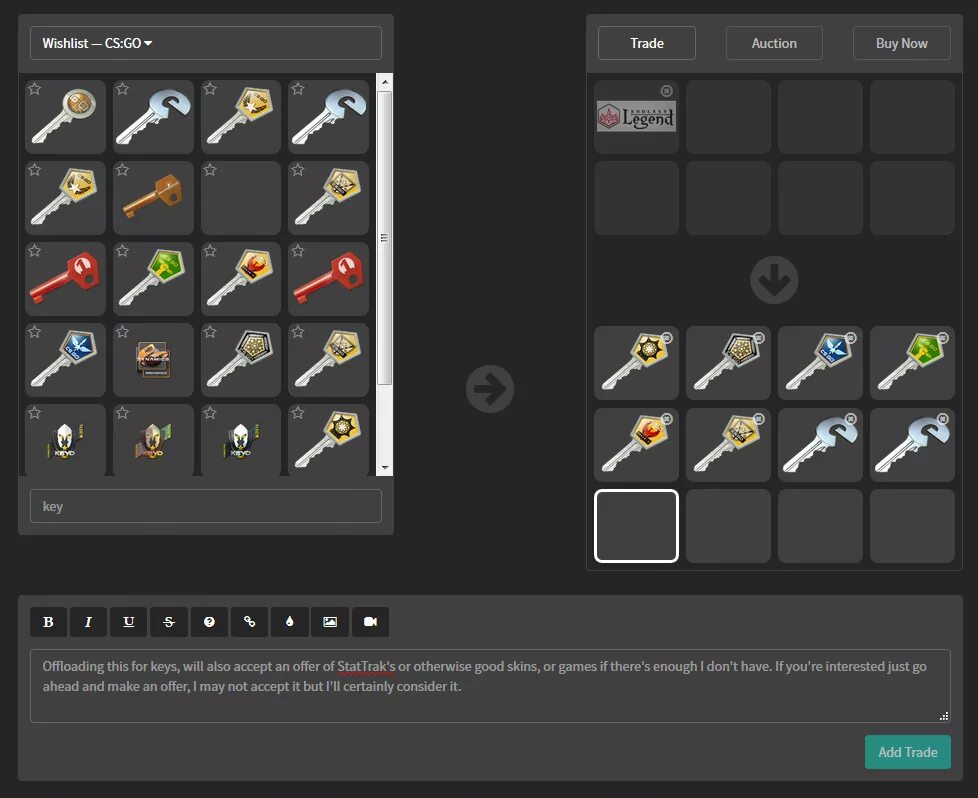Select the bronze coin-head key in the wishlist
This screenshot has height=798, width=978.
pos(65,117)
